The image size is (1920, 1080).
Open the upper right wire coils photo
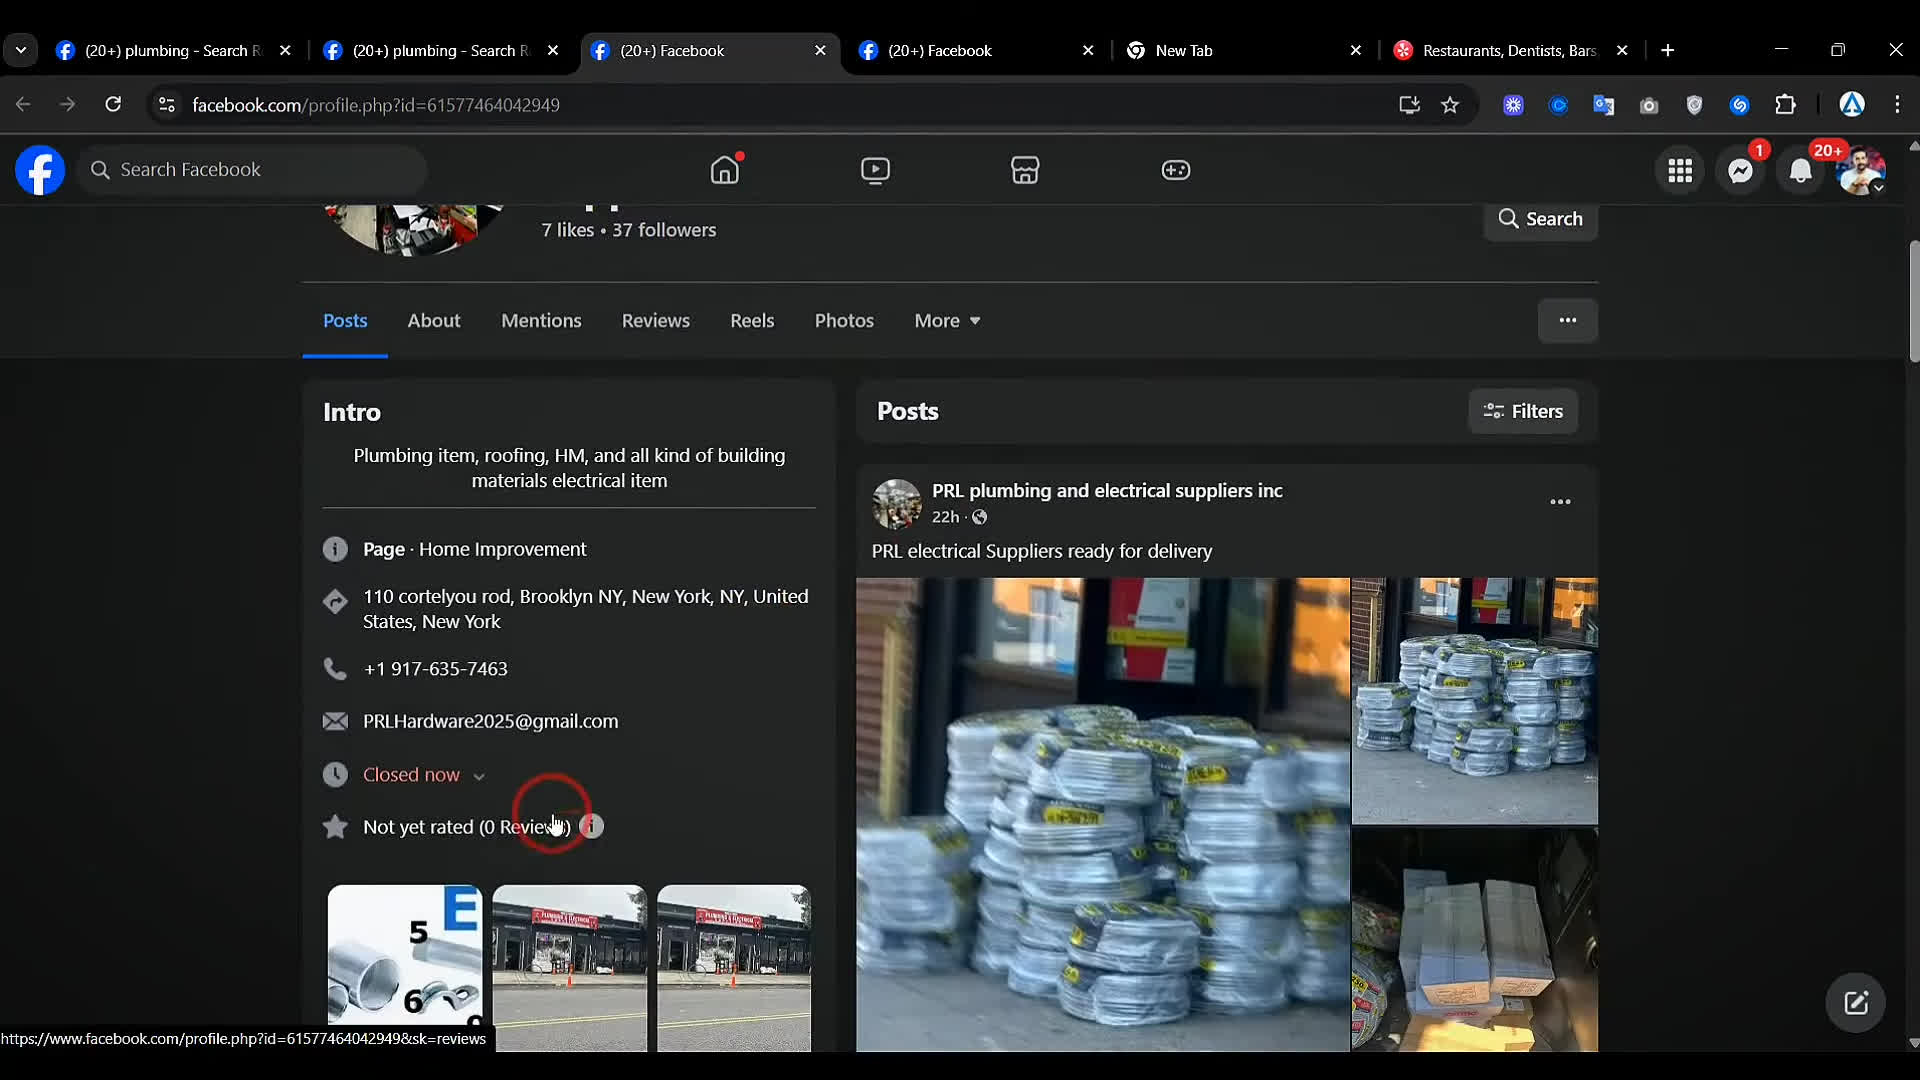(1474, 701)
